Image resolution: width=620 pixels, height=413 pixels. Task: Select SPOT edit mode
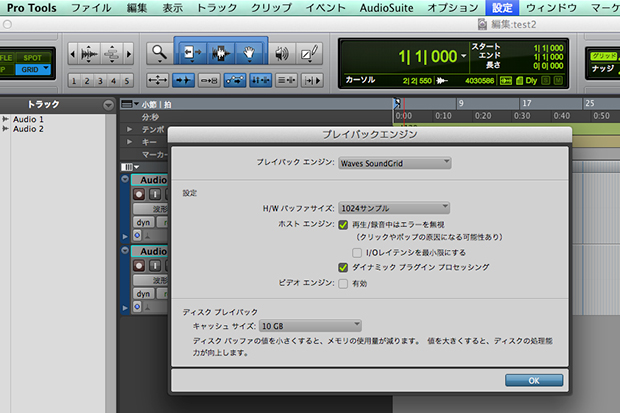(32, 58)
